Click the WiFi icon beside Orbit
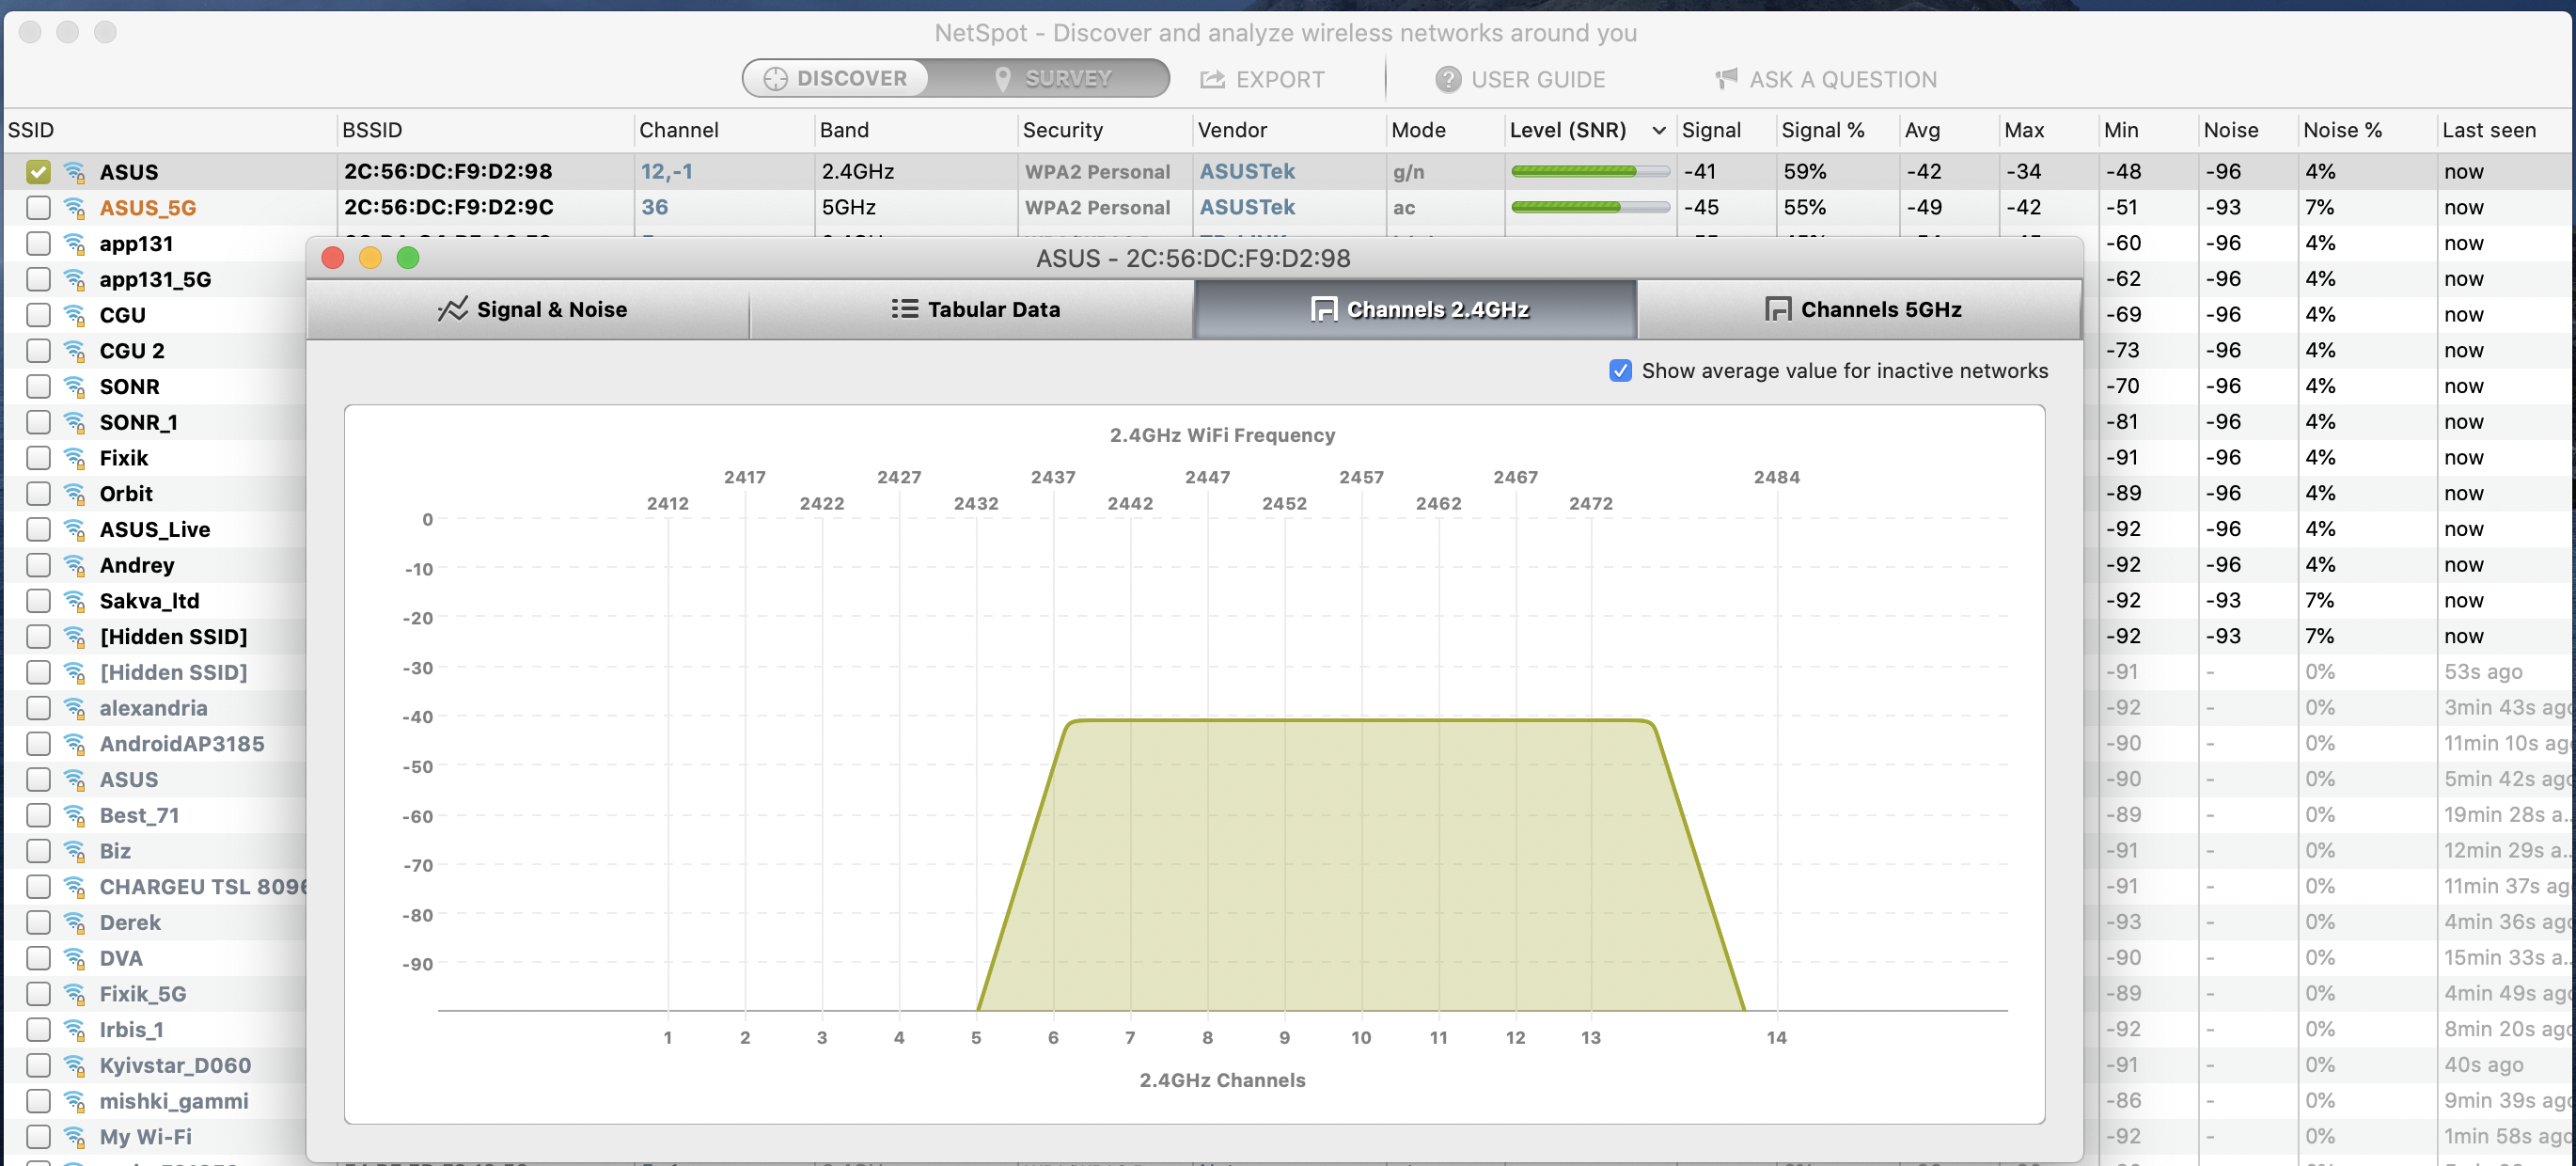Viewport: 2576px width, 1166px height. (74, 494)
